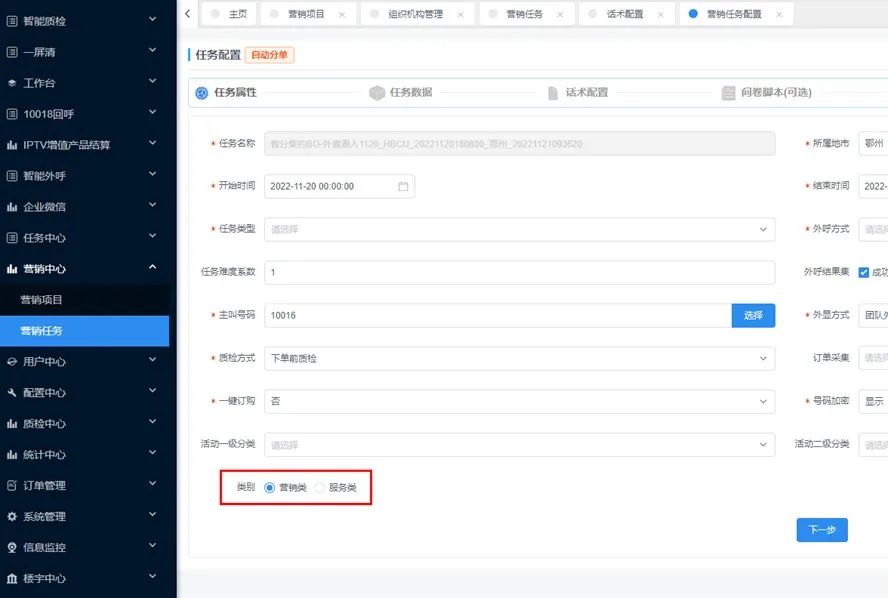
Task: Click the 任务数据 cube step icon
Action: click(x=377, y=93)
